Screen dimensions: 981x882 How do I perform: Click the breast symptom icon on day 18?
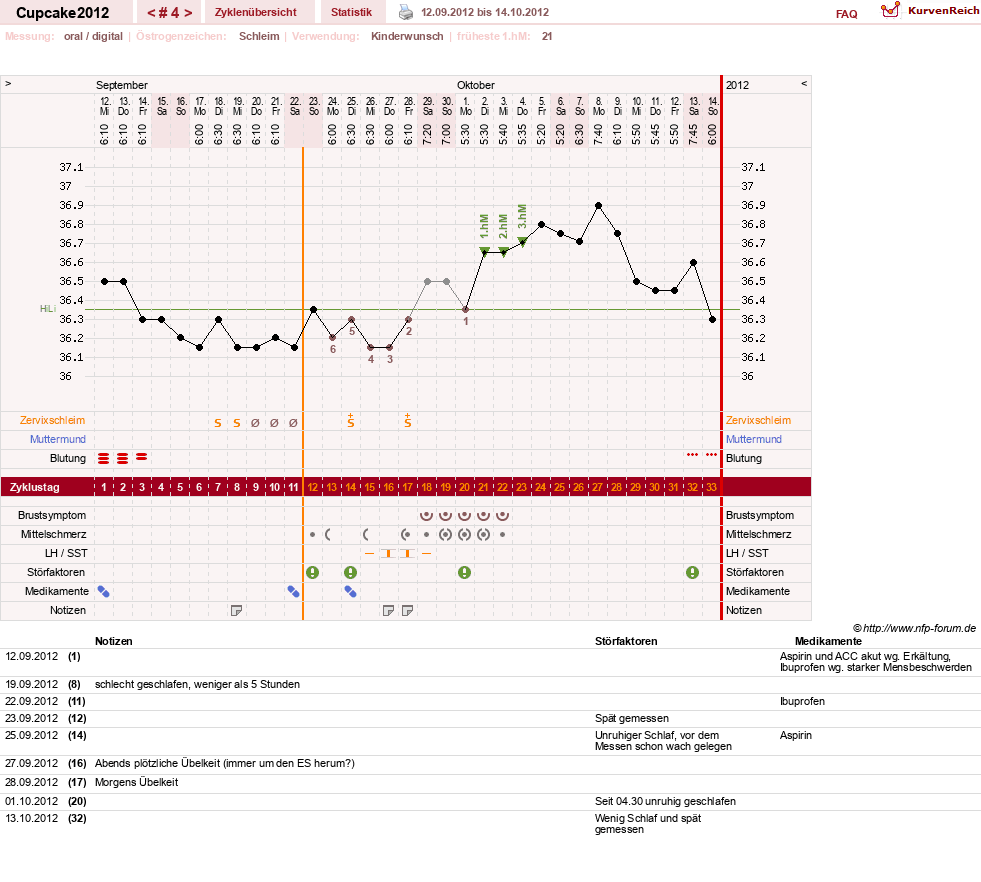(426, 515)
